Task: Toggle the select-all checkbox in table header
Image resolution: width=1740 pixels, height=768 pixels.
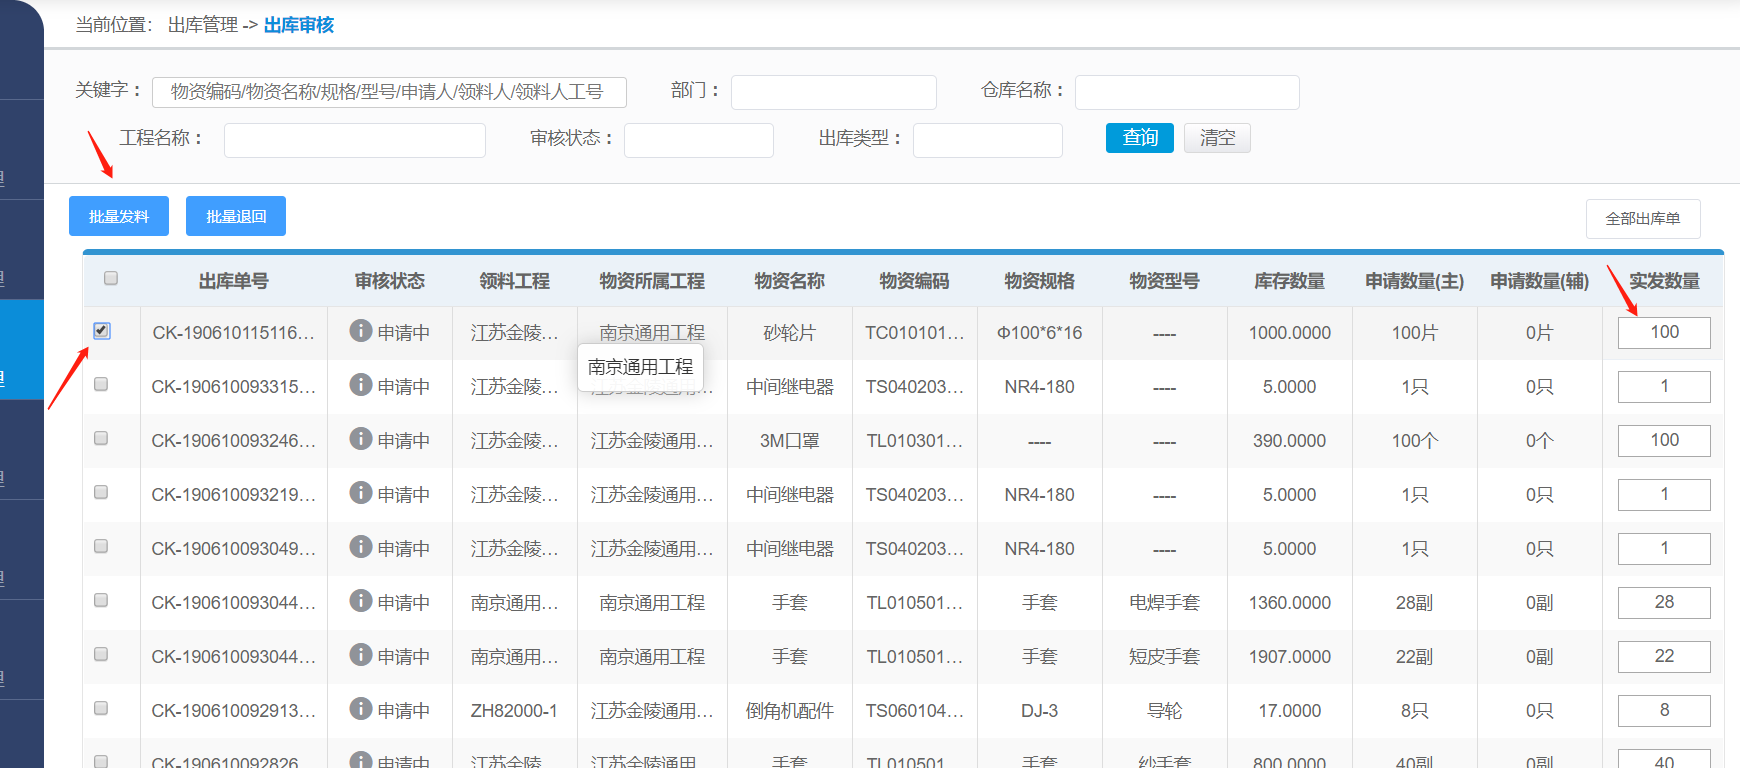Action: [x=111, y=278]
